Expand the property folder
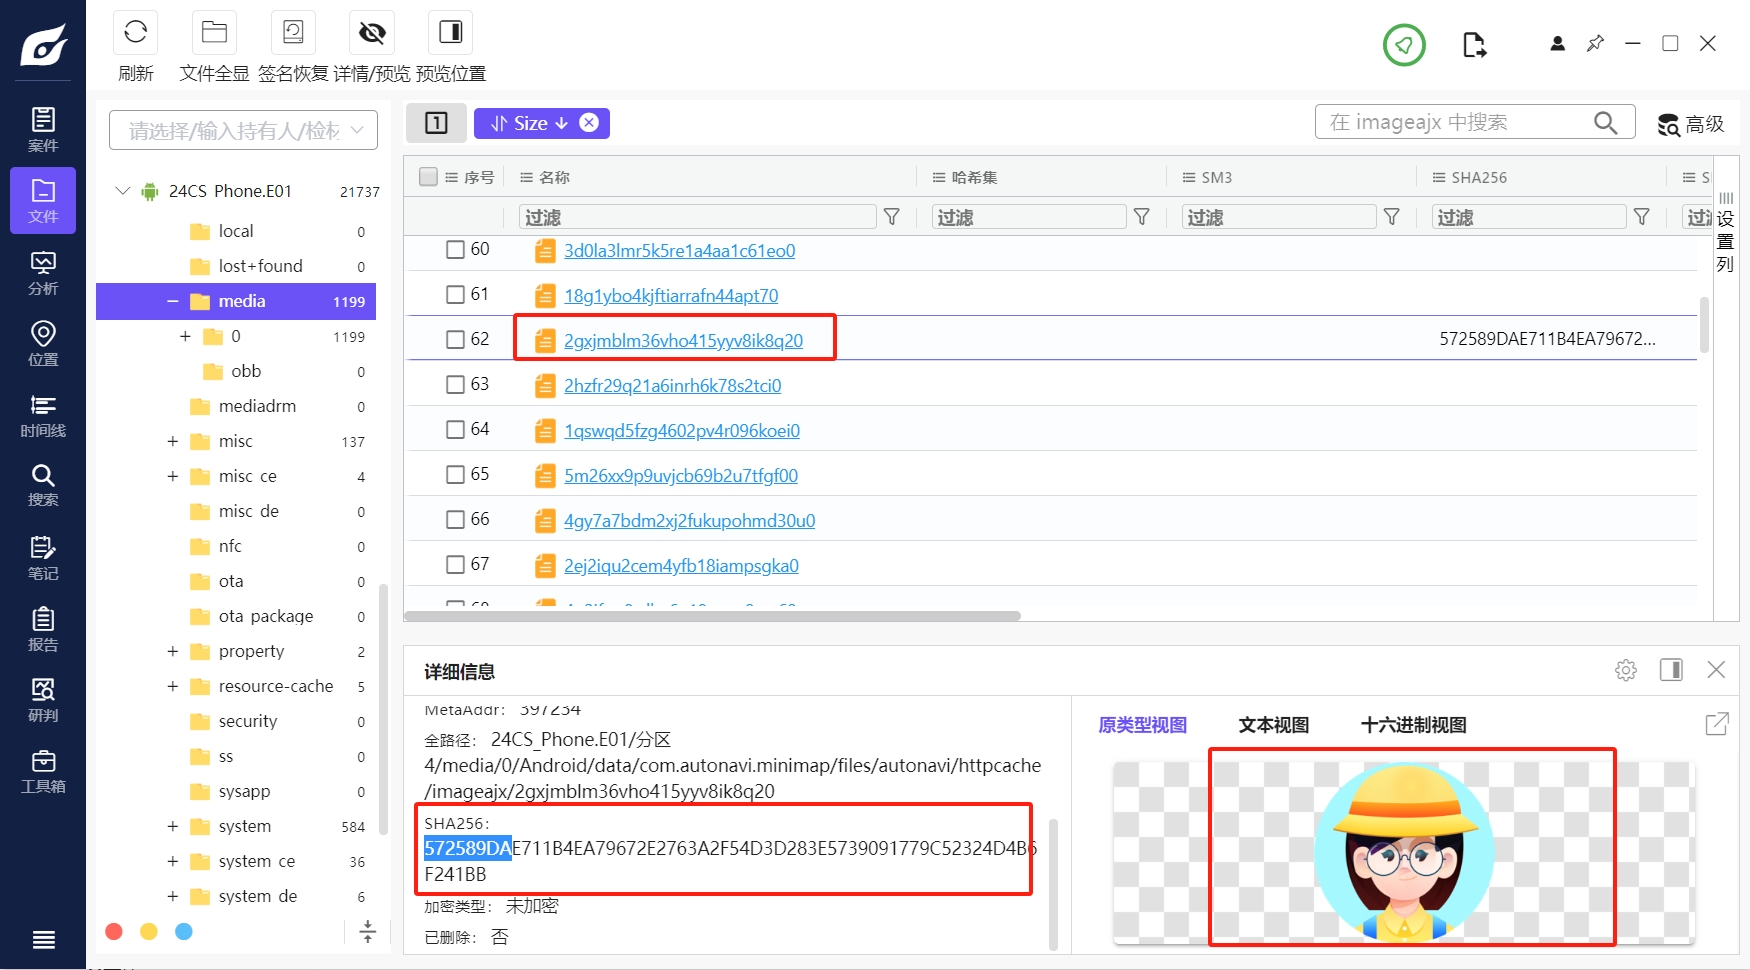 pos(172,651)
